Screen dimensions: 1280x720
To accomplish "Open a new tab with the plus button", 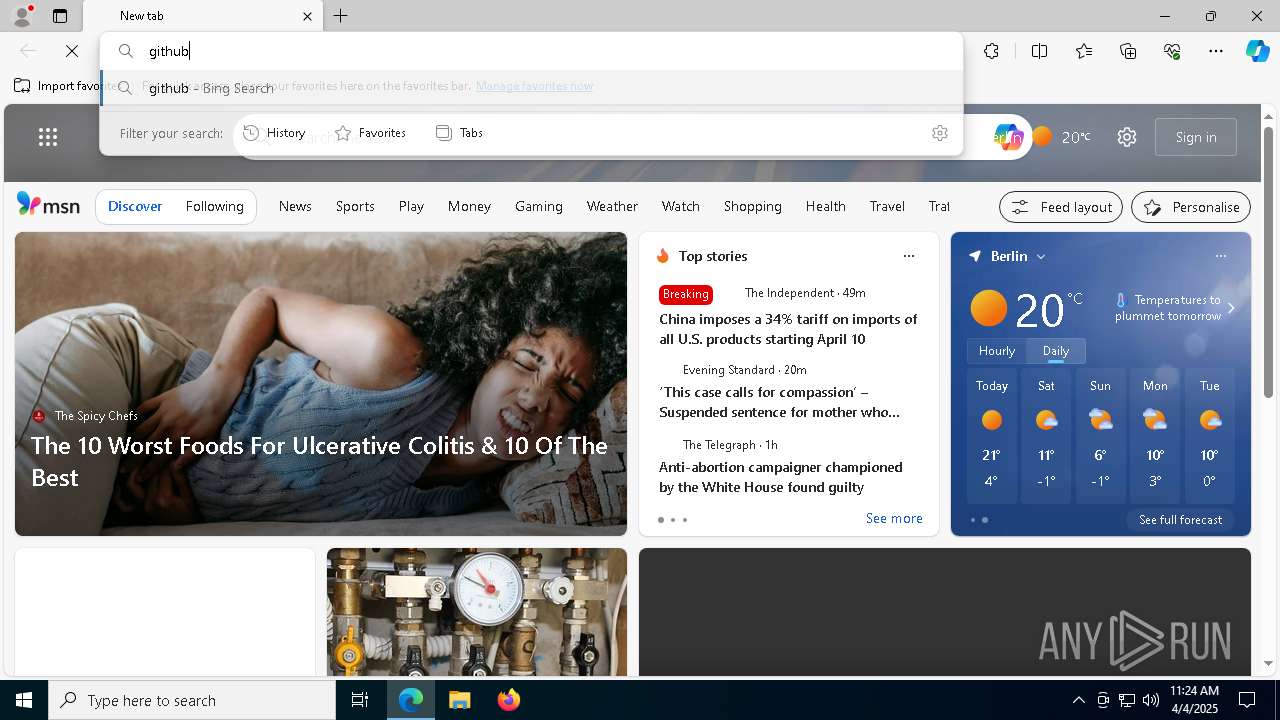I will tap(341, 16).
